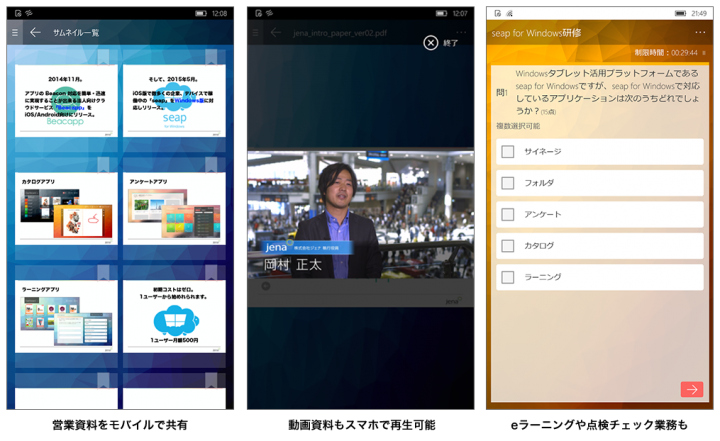
Task: Open the アンケートアプリ slide thumbnail
Action: pyautogui.click(x=174, y=209)
